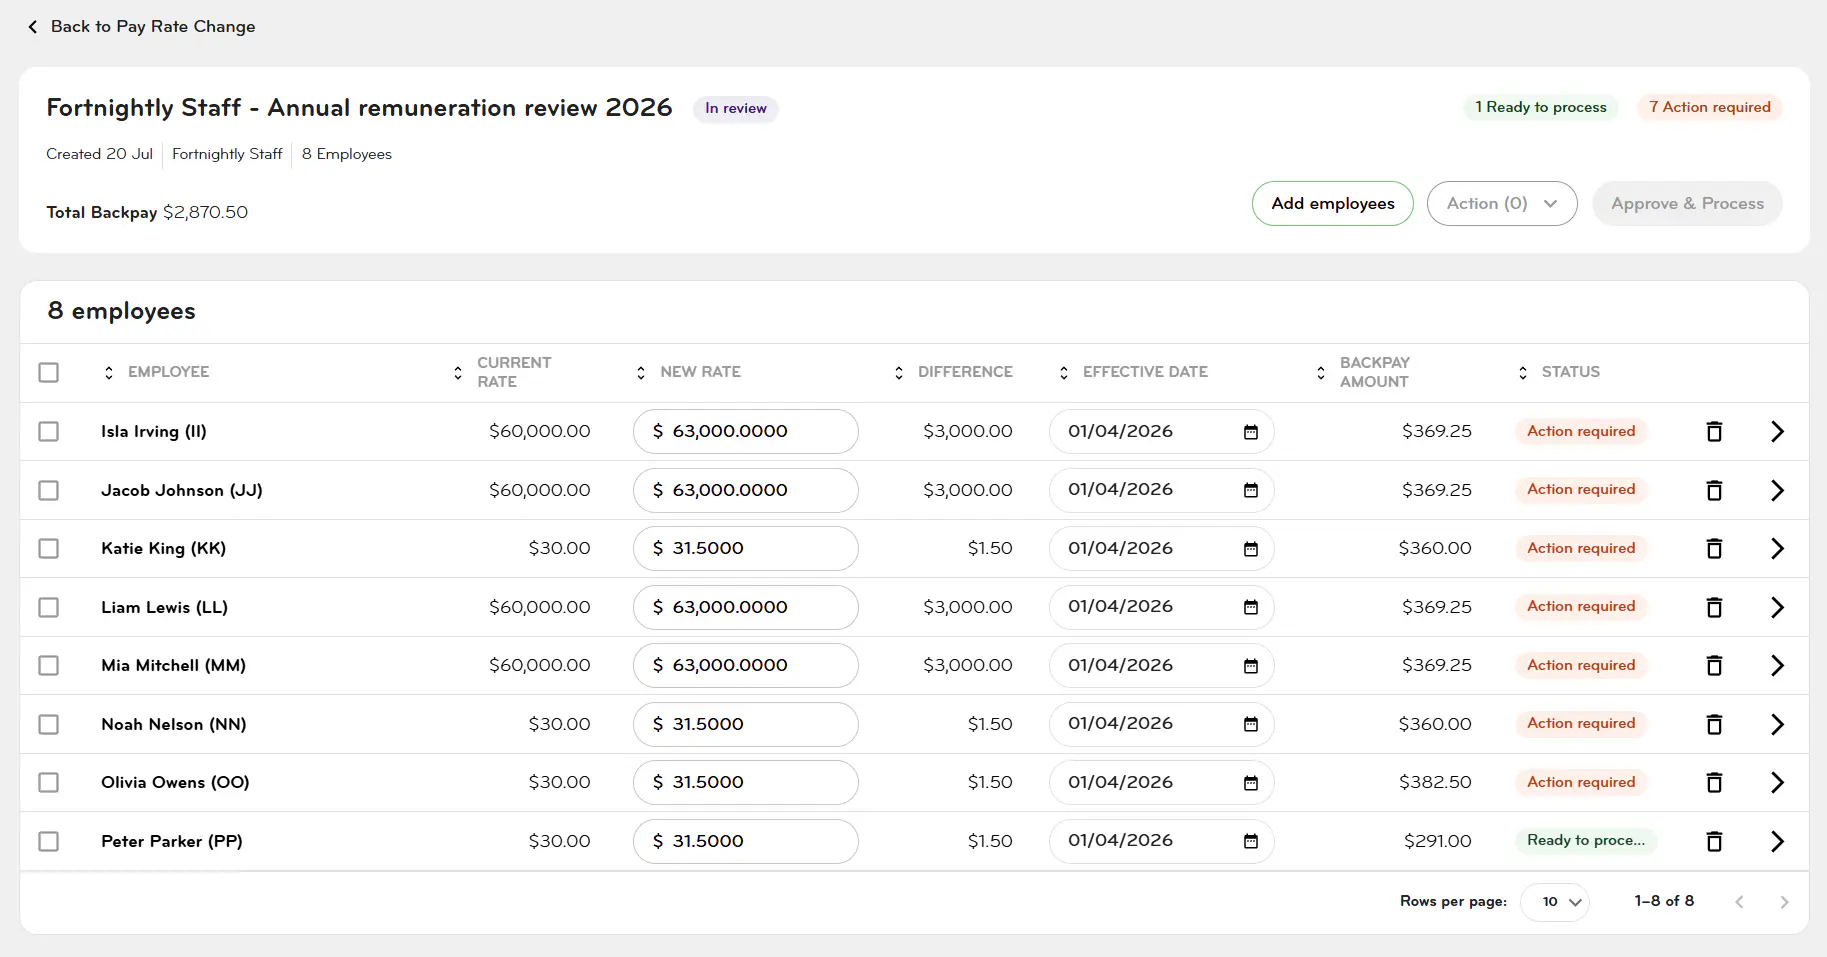Select Peter Parker's row checkbox
Screen dimensions: 1827x957
[48, 841]
